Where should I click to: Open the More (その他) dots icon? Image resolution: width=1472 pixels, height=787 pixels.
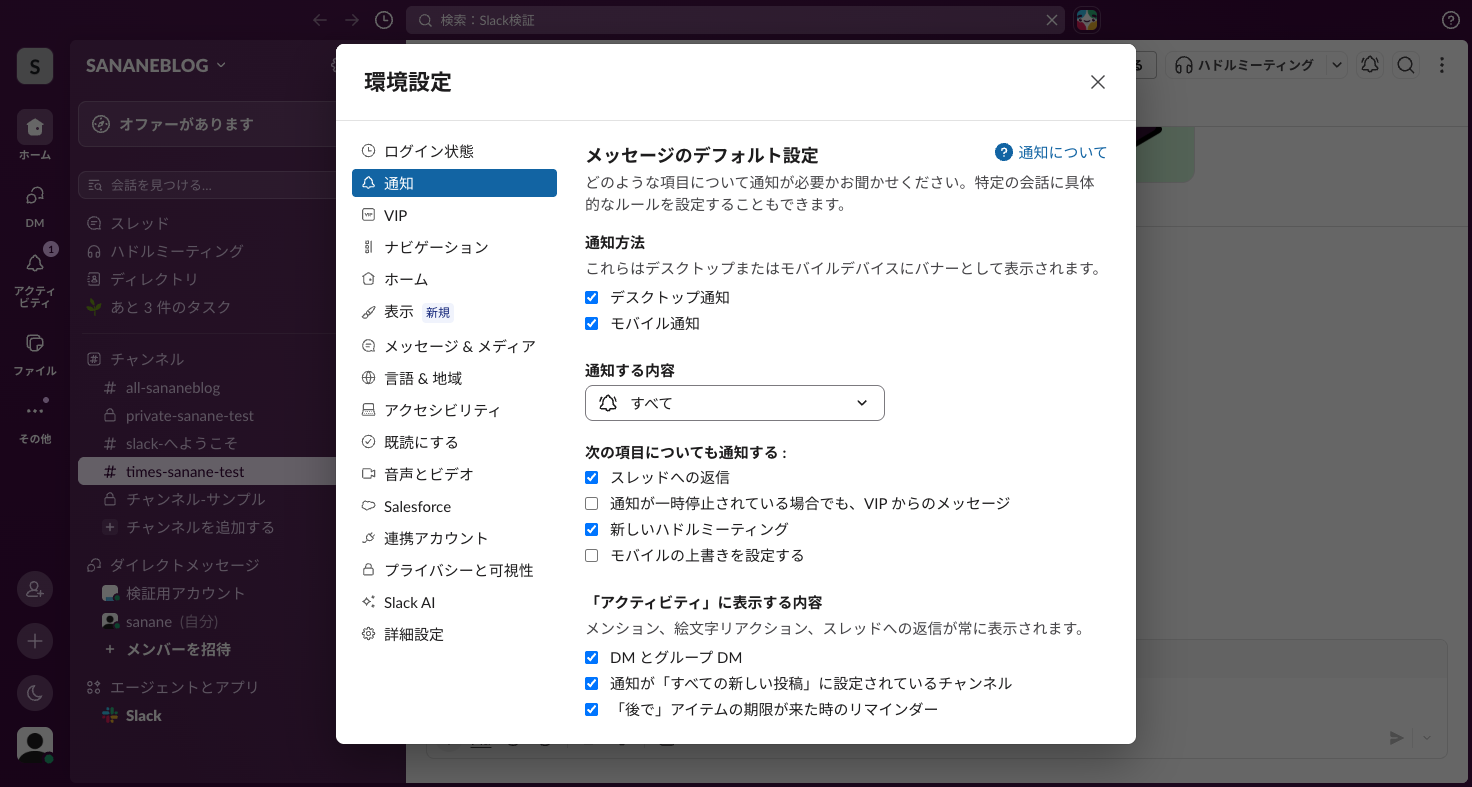coord(35,411)
